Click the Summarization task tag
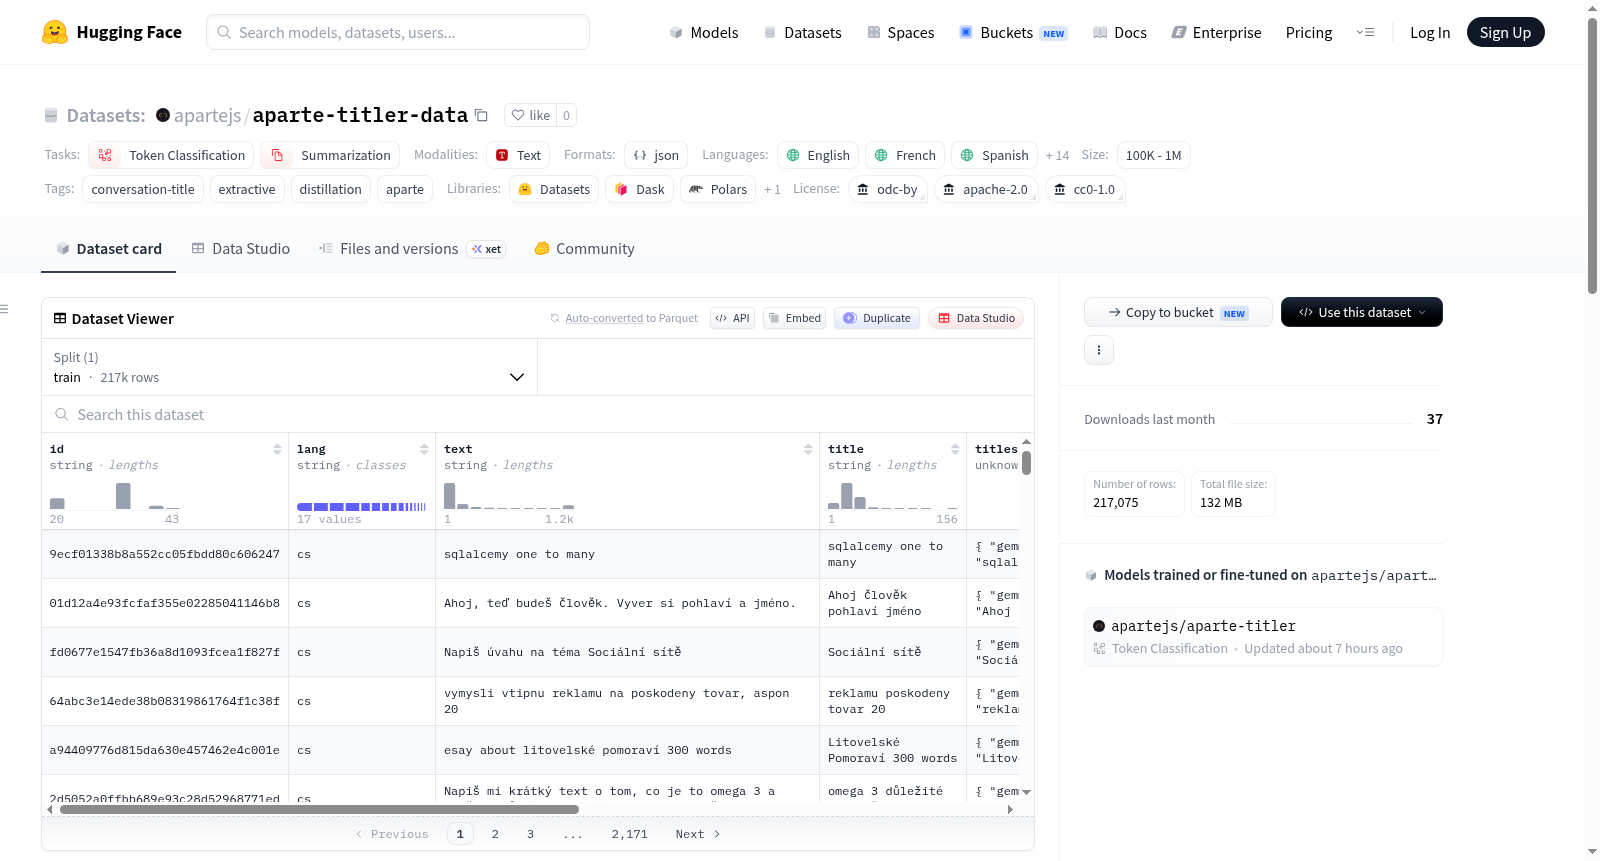The image size is (1600, 861). pyautogui.click(x=330, y=155)
